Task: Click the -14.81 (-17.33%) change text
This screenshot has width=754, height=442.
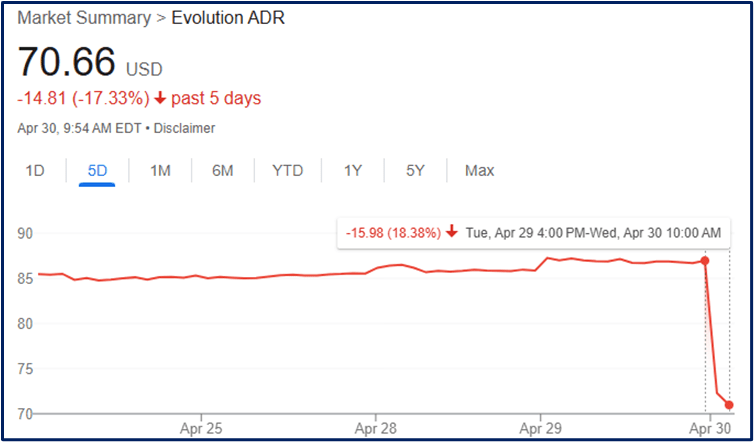Action: tap(83, 99)
